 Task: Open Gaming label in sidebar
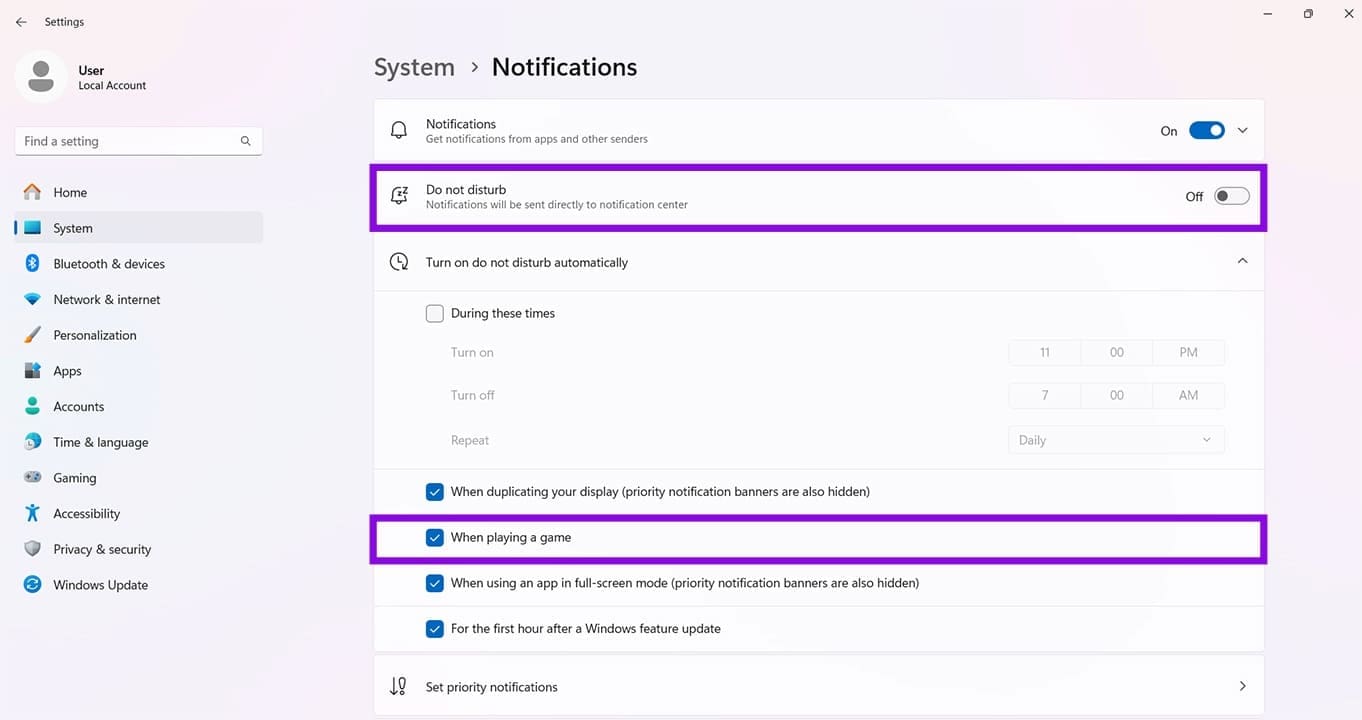tap(75, 478)
